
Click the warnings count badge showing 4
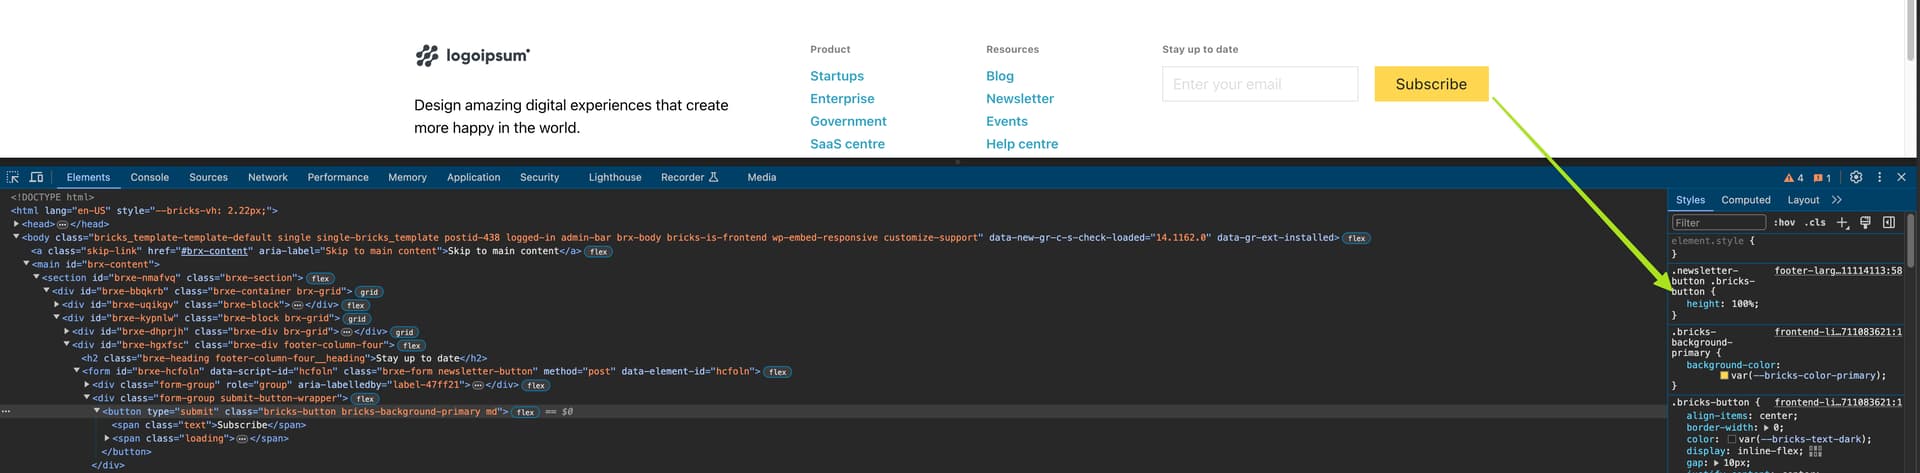1794,178
